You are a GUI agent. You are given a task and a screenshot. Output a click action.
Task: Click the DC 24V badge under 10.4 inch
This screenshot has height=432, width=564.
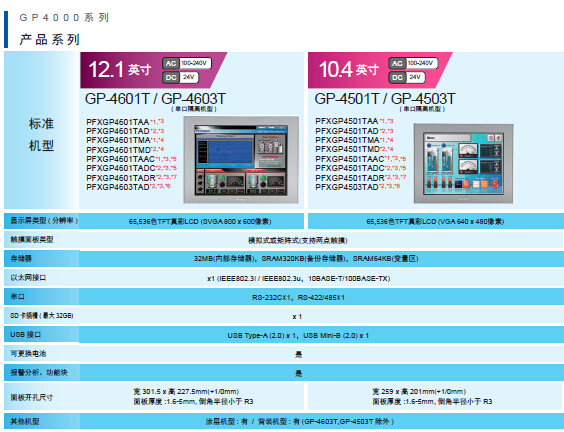tap(407, 77)
